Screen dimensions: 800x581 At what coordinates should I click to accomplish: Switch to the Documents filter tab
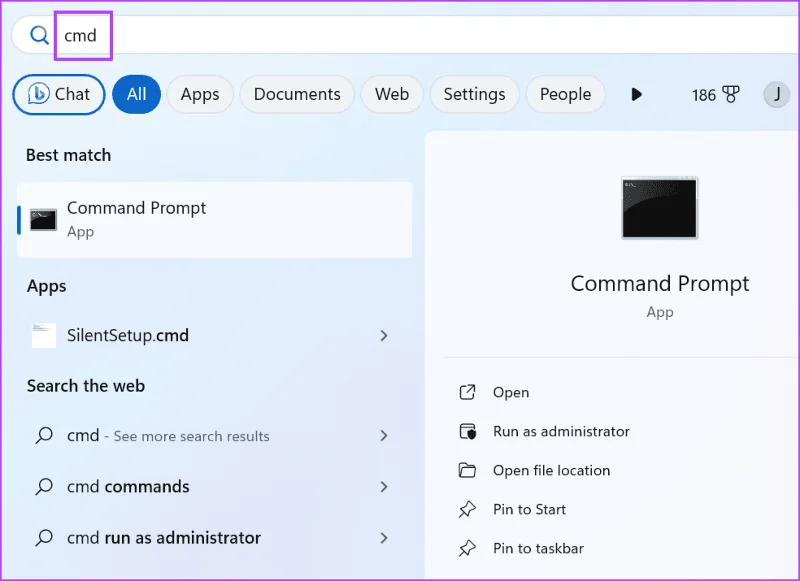point(297,94)
